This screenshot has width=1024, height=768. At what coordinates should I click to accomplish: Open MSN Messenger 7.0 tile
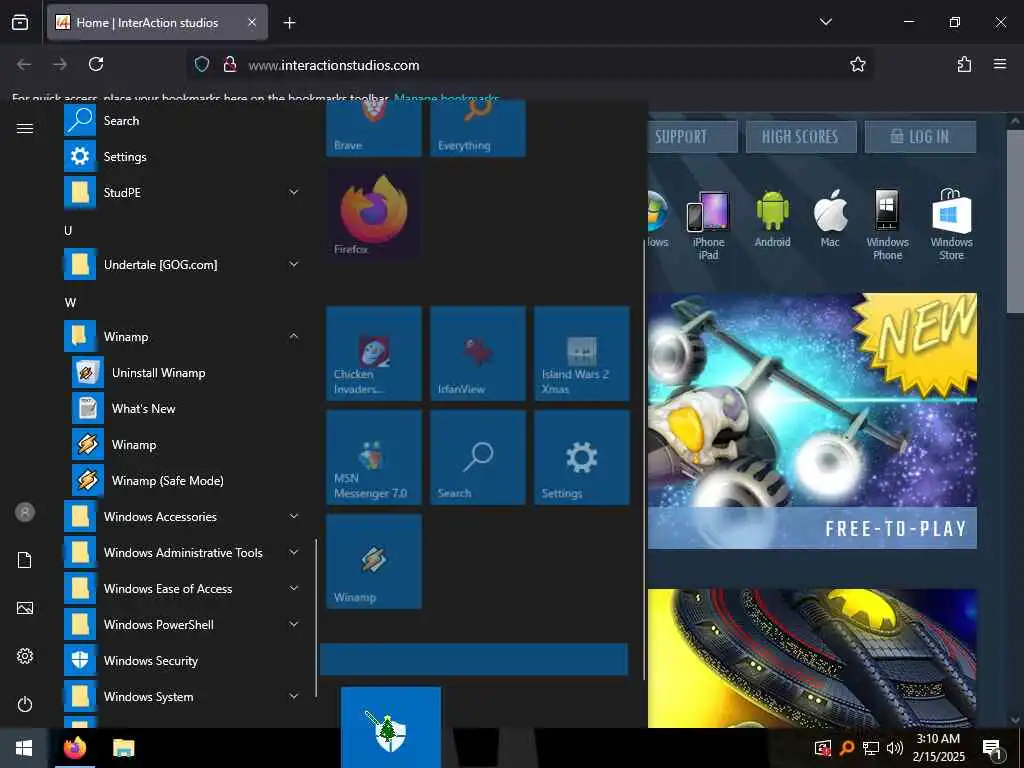pos(374,457)
